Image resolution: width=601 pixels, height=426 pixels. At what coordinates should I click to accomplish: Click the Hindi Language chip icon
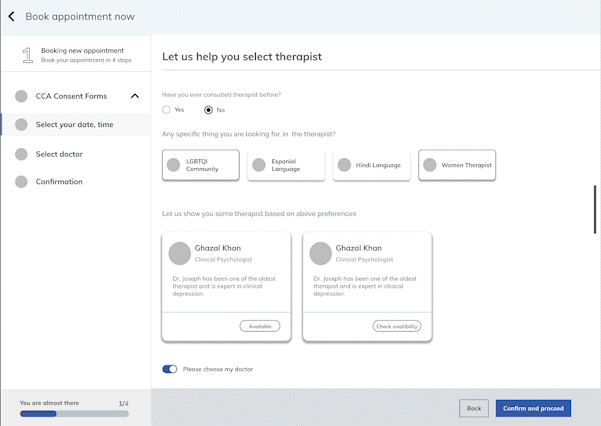[345, 165]
